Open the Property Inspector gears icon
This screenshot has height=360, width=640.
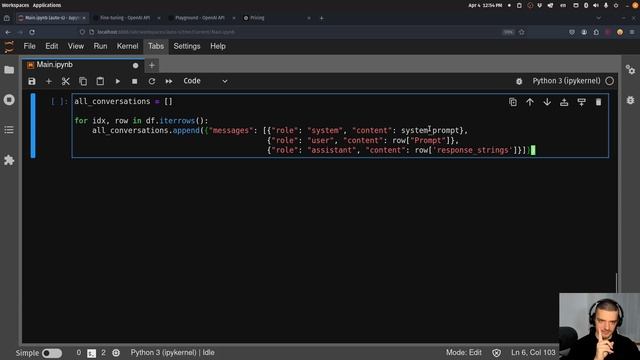click(x=631, y=70)
